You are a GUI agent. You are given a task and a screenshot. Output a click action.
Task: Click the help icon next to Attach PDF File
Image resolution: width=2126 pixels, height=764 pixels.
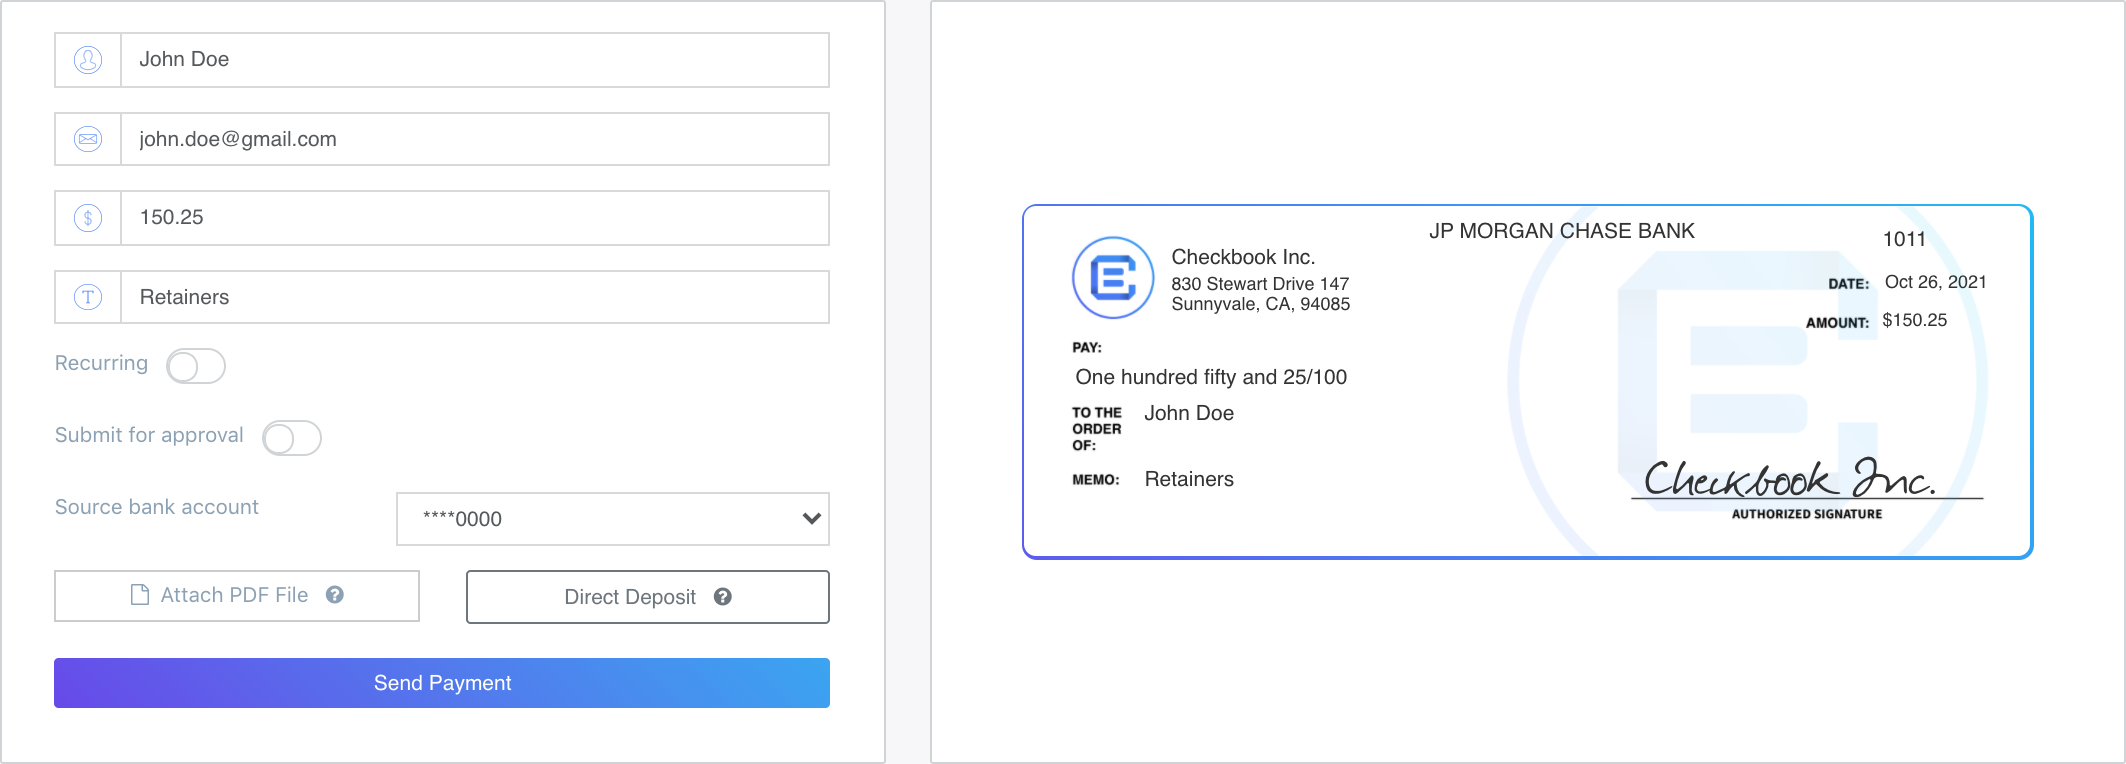[x=335, y=595]
